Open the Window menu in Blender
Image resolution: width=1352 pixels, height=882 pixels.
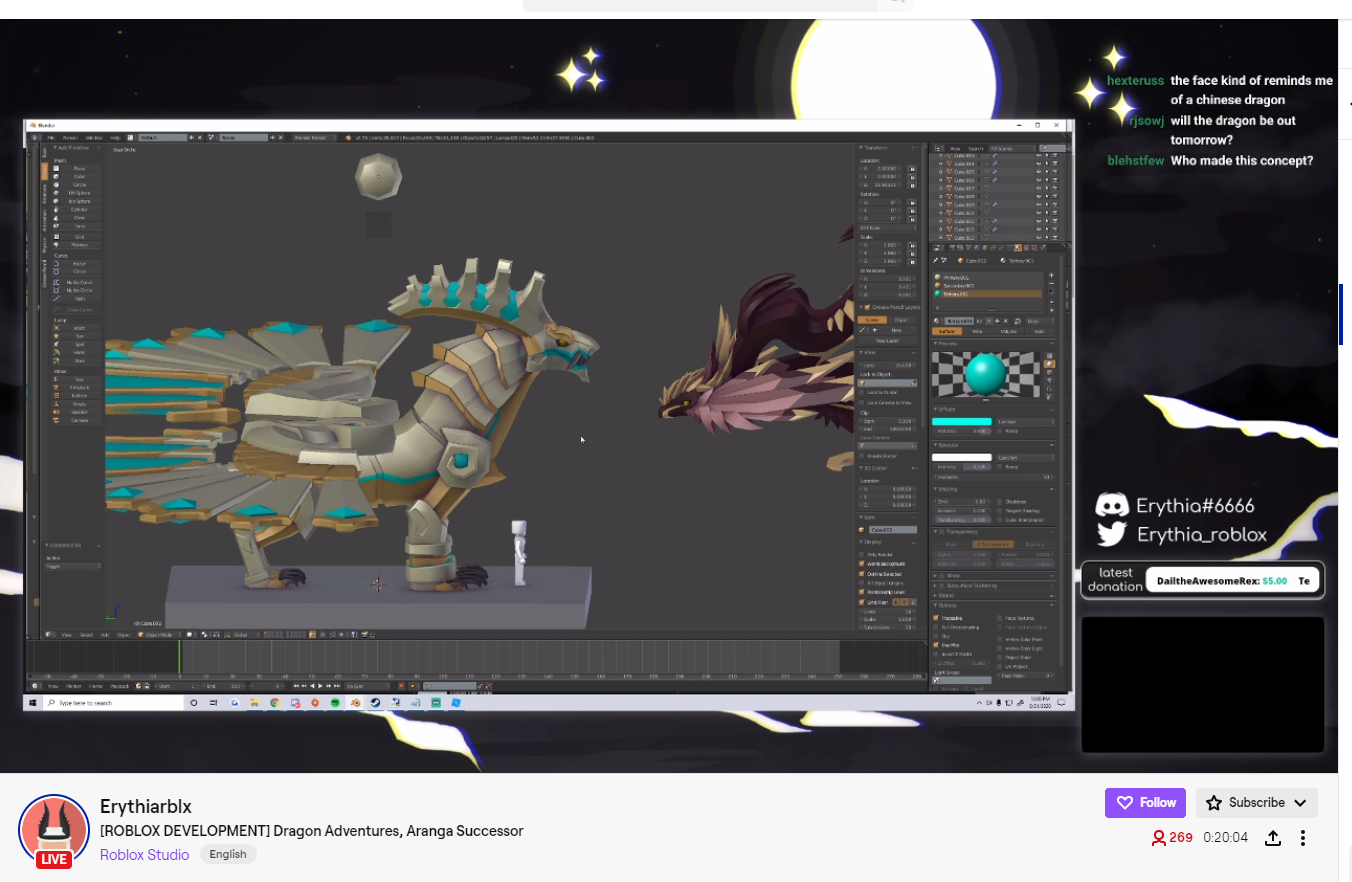tap(94, 137)
